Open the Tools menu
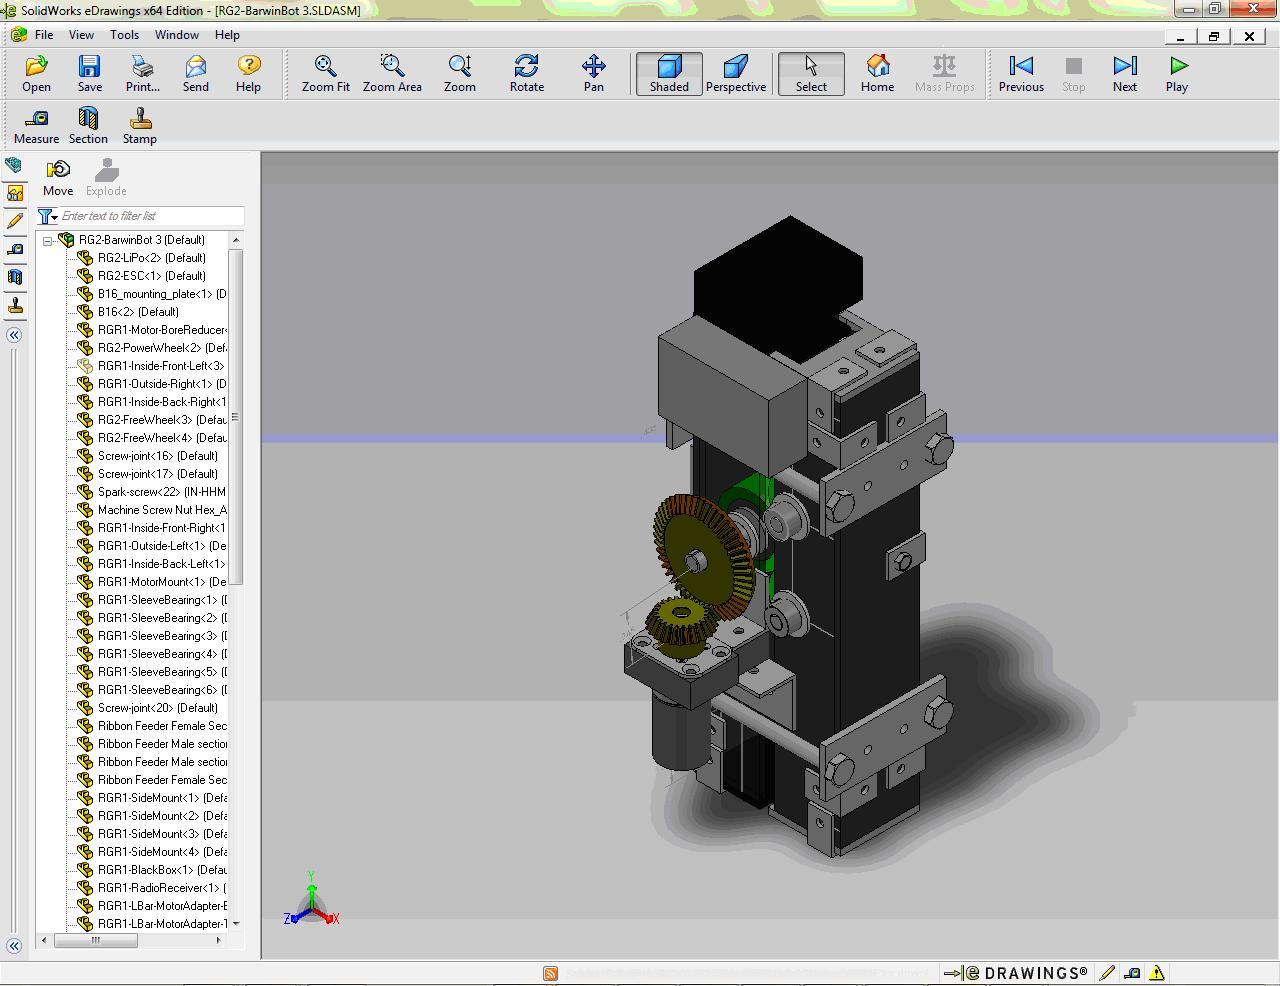Screen dimensions: 1280x986 pyautogui.click(x=124, y=34)
